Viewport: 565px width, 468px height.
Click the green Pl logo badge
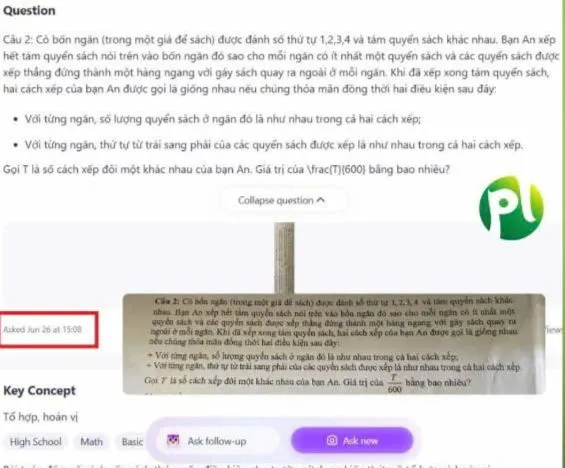(x=511, y=208)
